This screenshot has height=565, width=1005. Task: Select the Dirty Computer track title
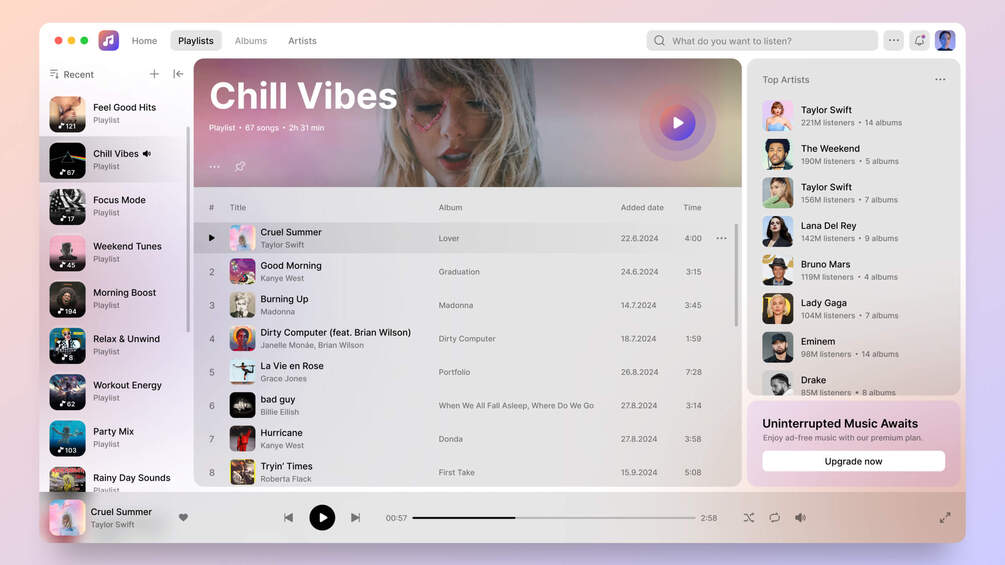pyautogui.click(x=335, y=332)
